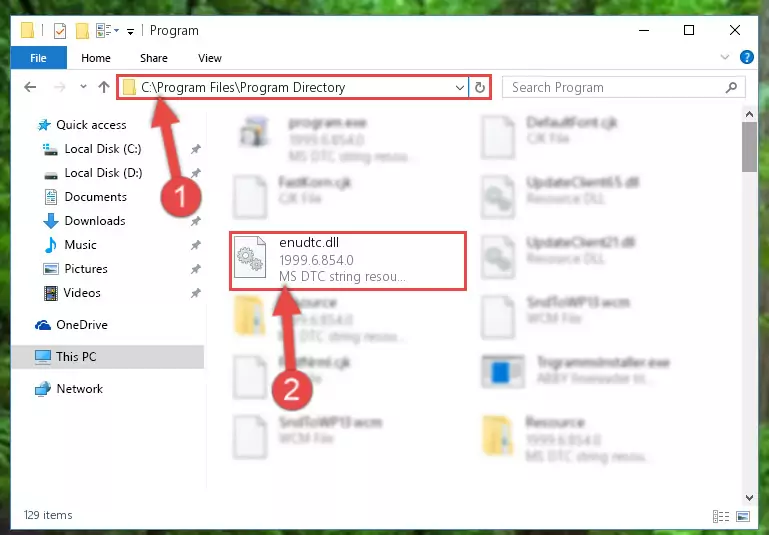The height and width of the screenshot is (535, 769).
Task: Open the Help question mark icon
Action: click(x=746, y=57)
